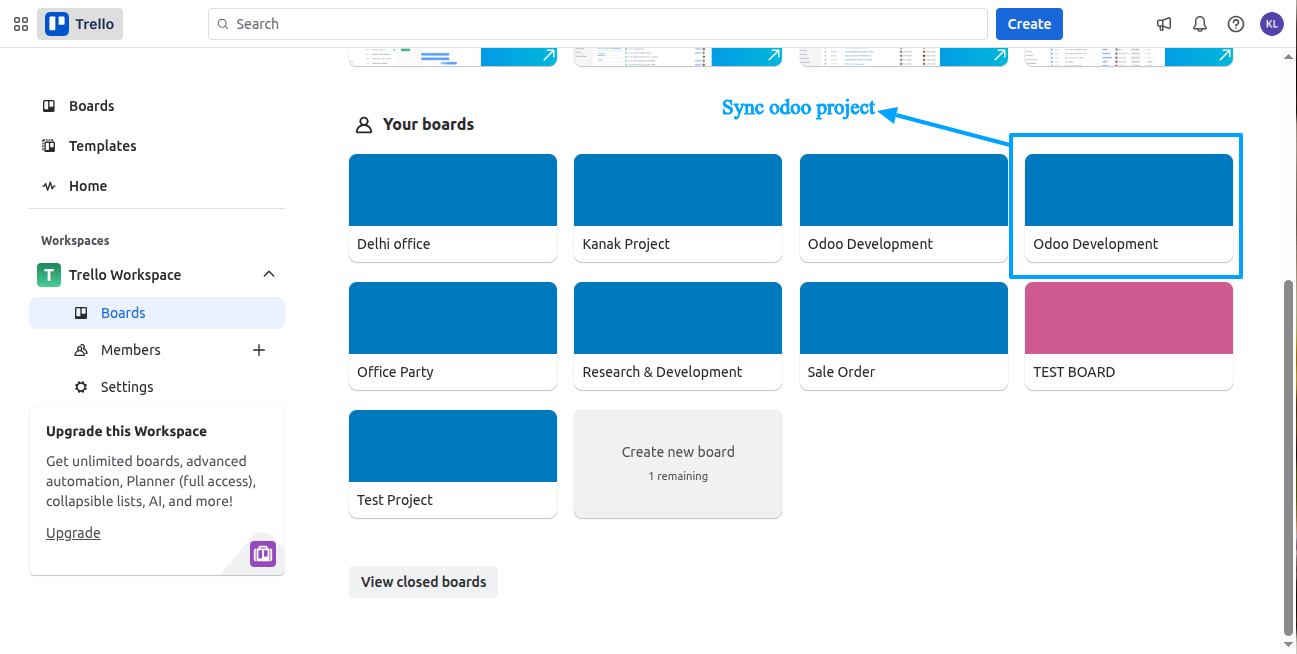The image size is (1297, 654).
Task: Open the Office Party board
Action: click(x=453, y=336)
